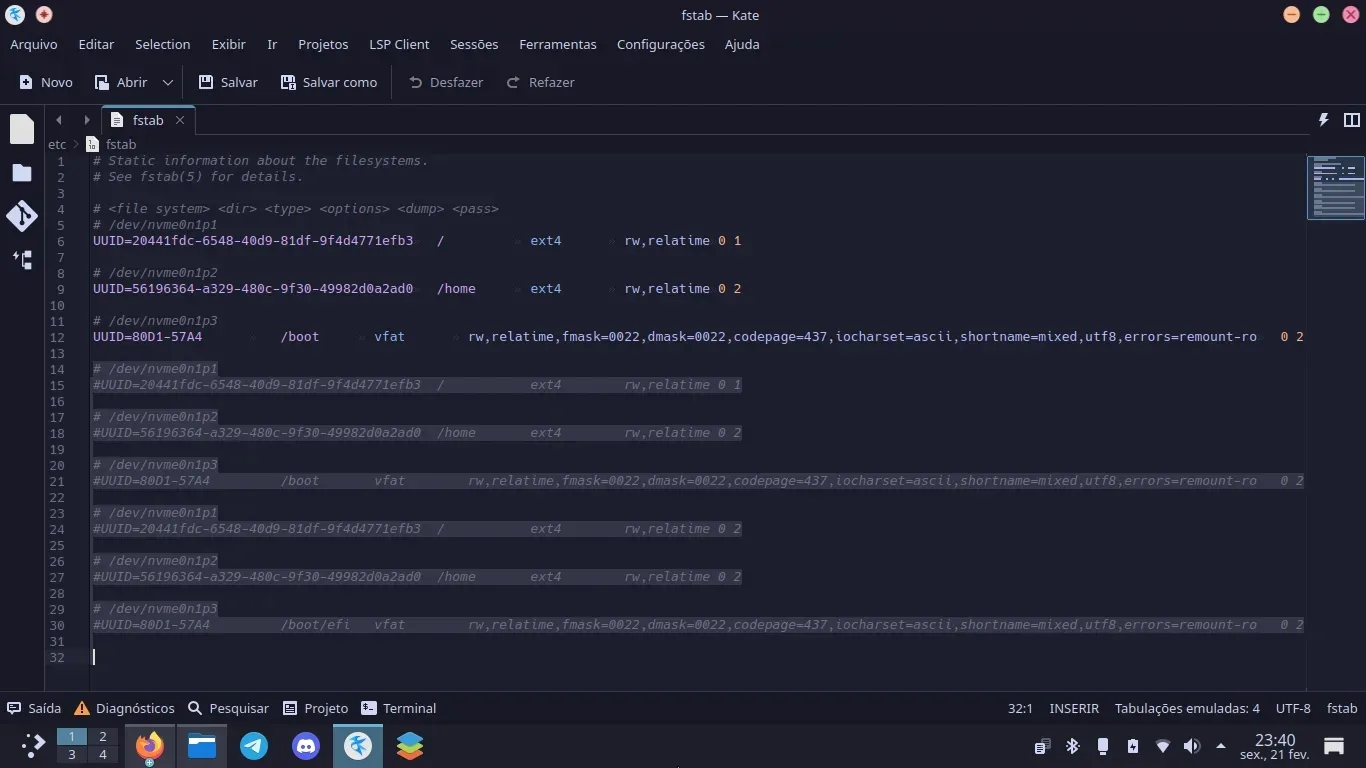Open the Git sidebar panel icon
This screenshot has height=768, width=1366.
(22, 216)
